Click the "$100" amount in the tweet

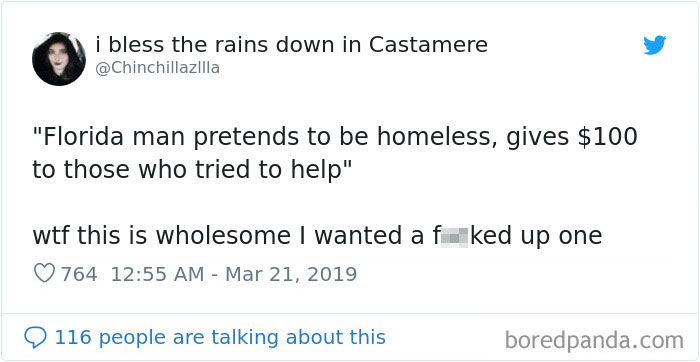tap(608, 137)
